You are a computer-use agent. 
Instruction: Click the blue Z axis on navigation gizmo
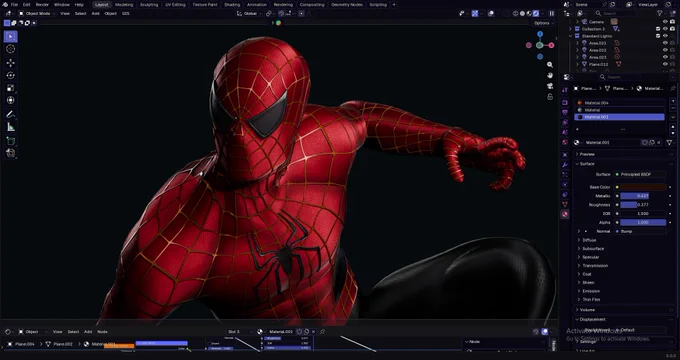click(x=540, y=34)
